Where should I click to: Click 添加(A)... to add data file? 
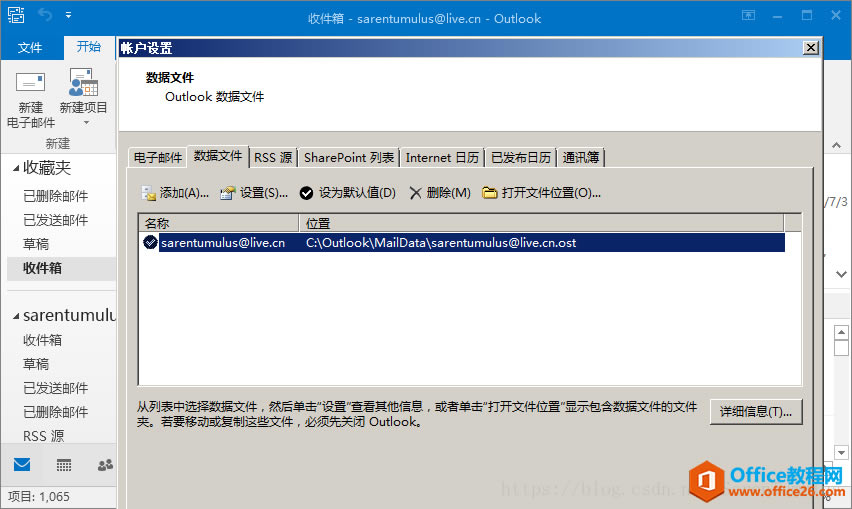tap(175, 193)
